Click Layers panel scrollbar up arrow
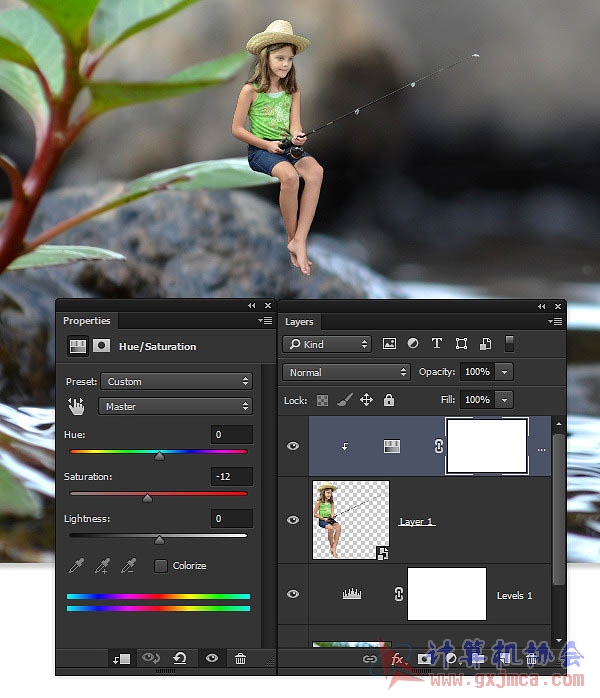 (x=559, y=424)
